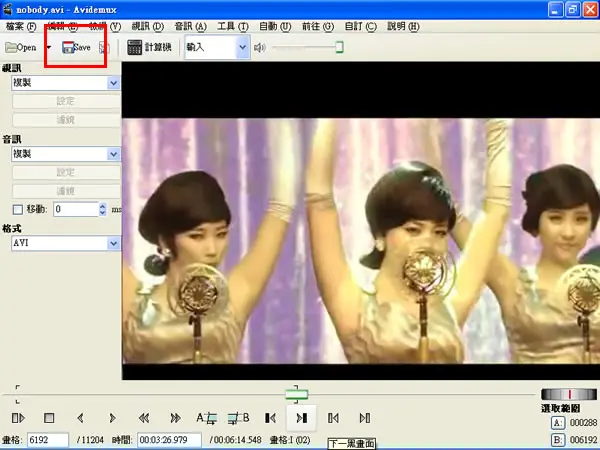Jump to next keyframe double-arrow
The width and height of the screenshot is (600, 450).
coord(176,418)
